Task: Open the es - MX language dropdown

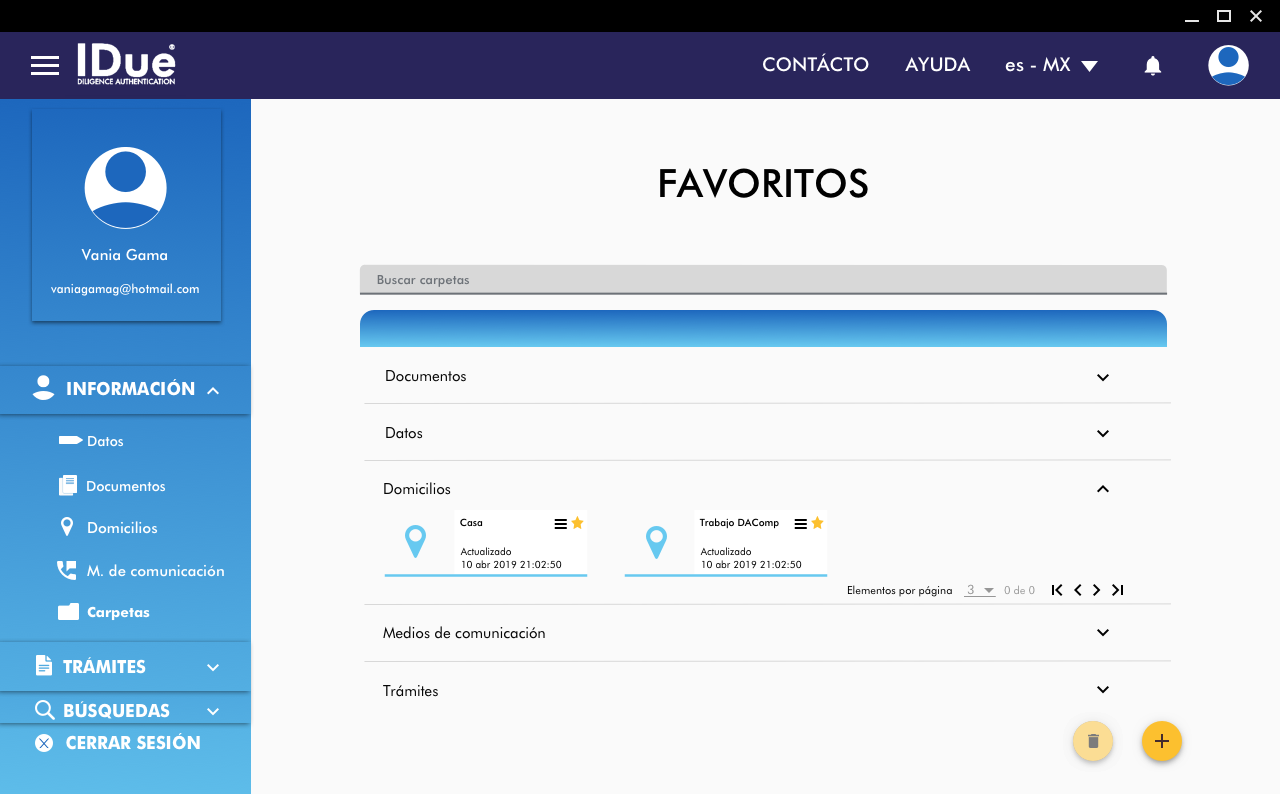Action: tap(1051, 65)
